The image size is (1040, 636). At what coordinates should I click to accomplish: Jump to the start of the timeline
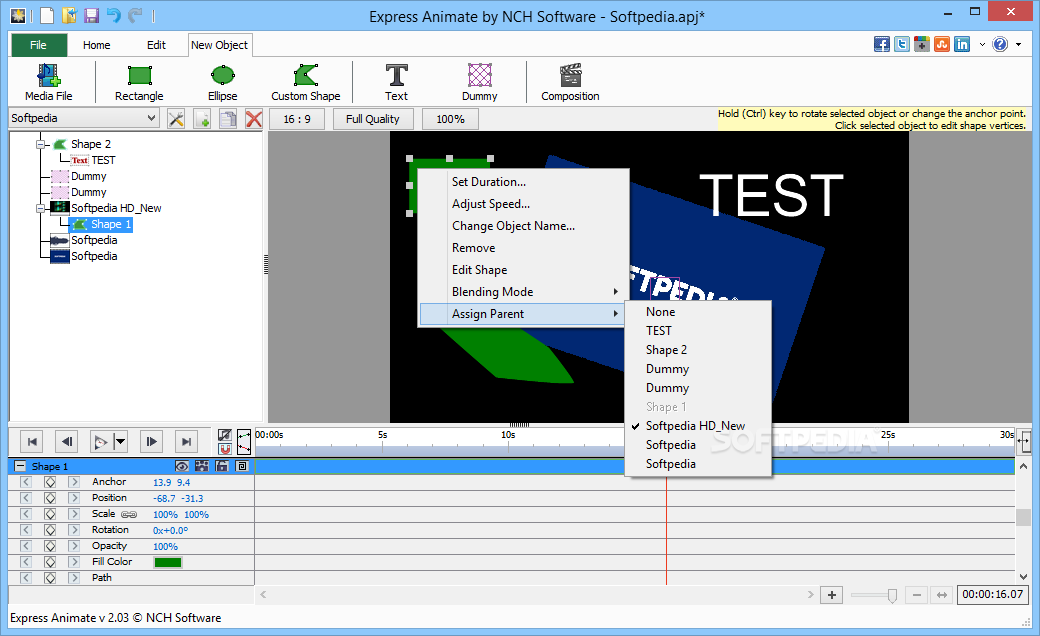point(32,442)
